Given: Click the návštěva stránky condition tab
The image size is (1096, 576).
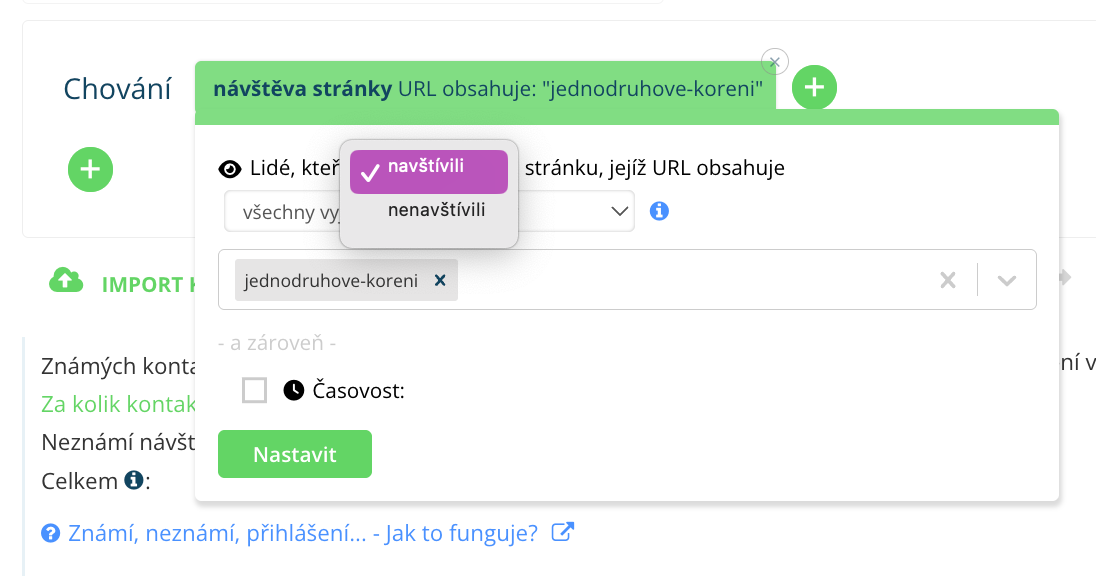Looking at the screenshot, I should tap(485, 88).
